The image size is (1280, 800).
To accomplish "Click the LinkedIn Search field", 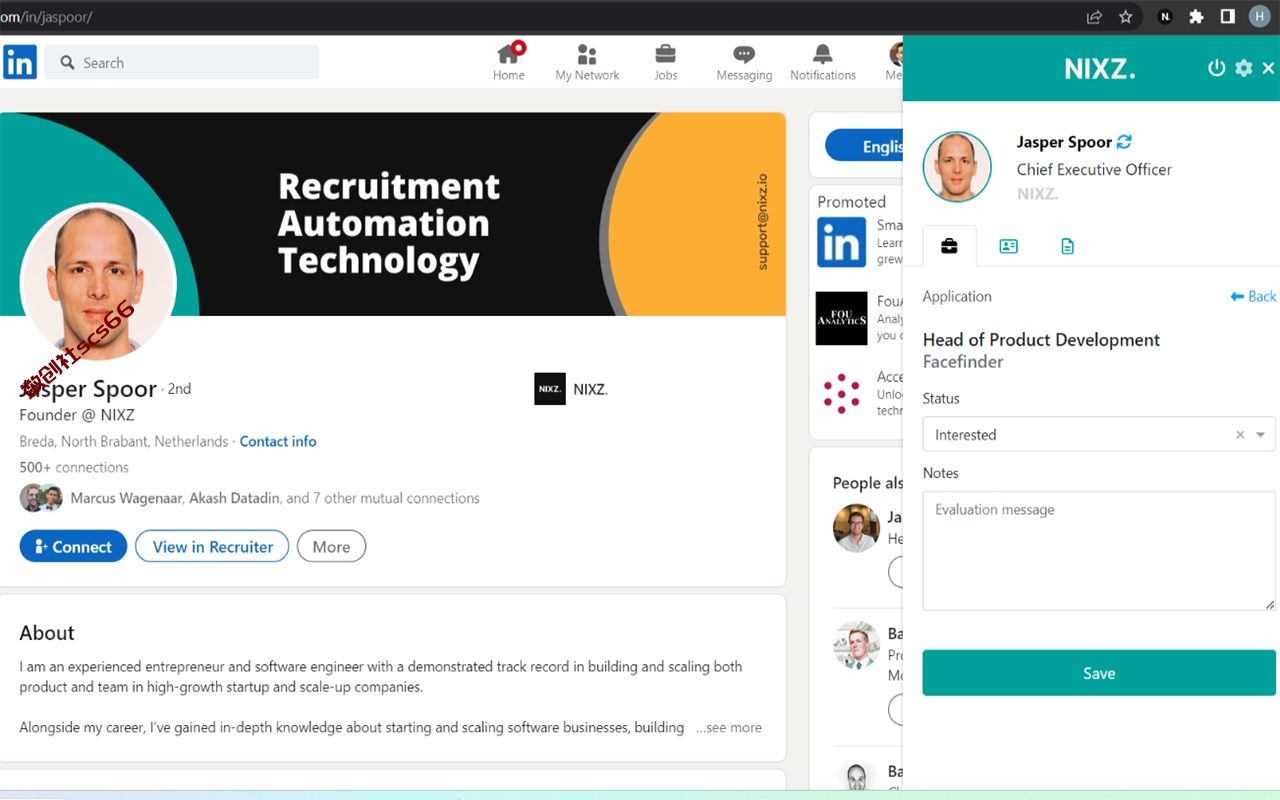I will tap(182, 62).
